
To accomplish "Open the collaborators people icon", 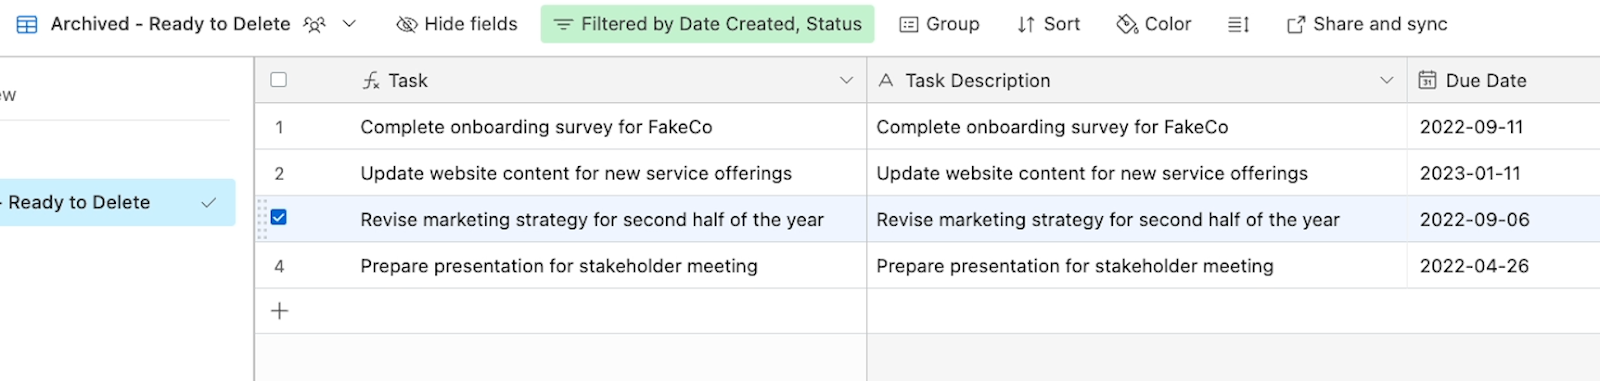I will point(315,24).
